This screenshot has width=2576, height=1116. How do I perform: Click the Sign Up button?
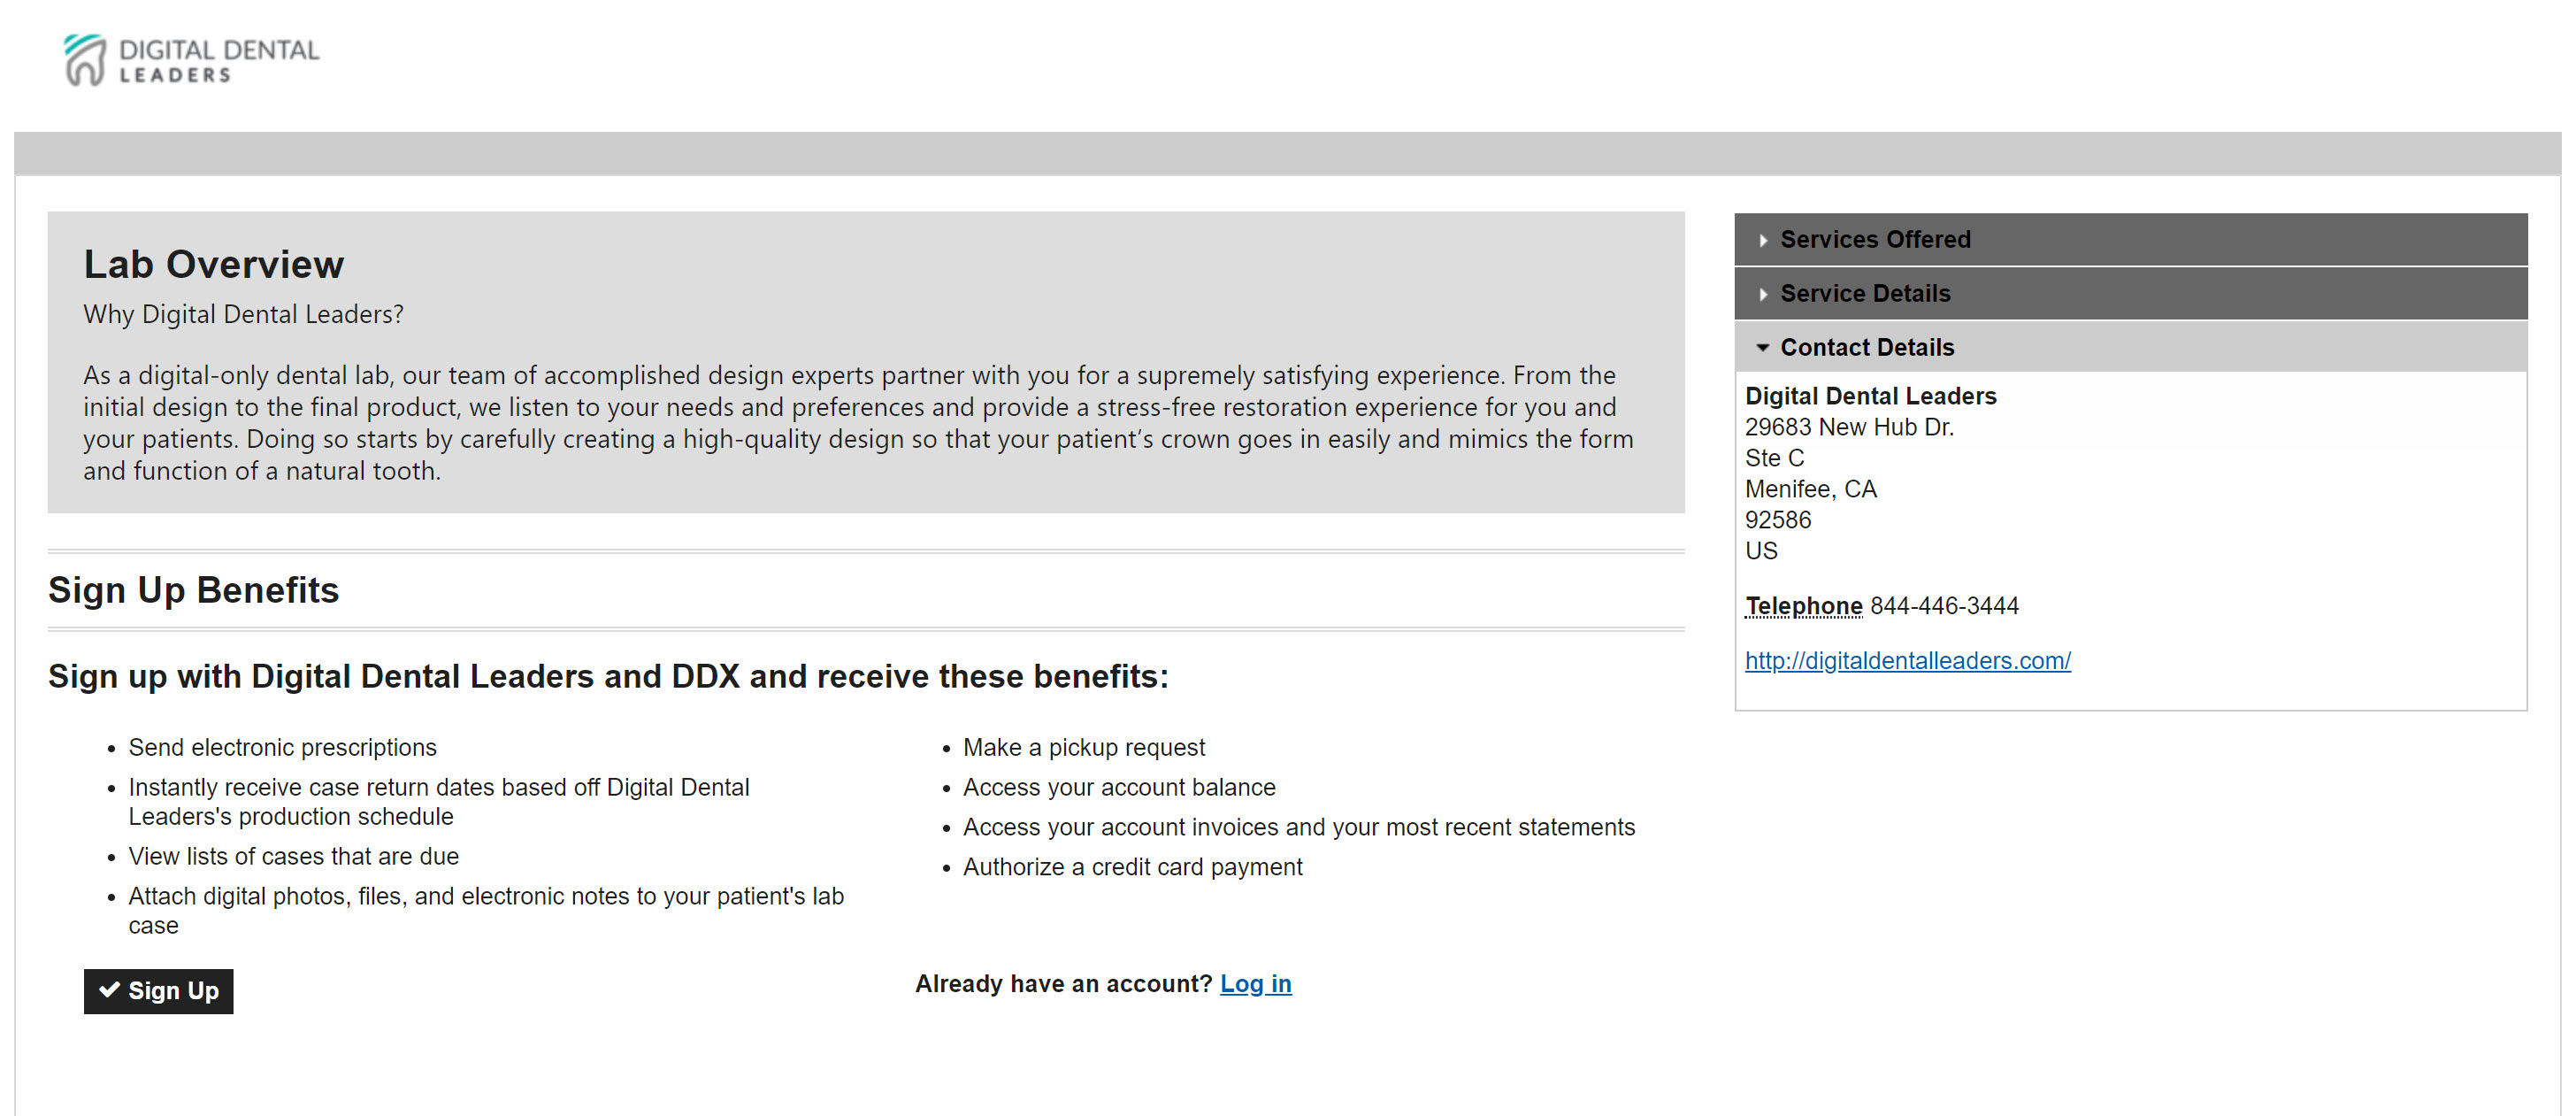(x=158, y=991)
